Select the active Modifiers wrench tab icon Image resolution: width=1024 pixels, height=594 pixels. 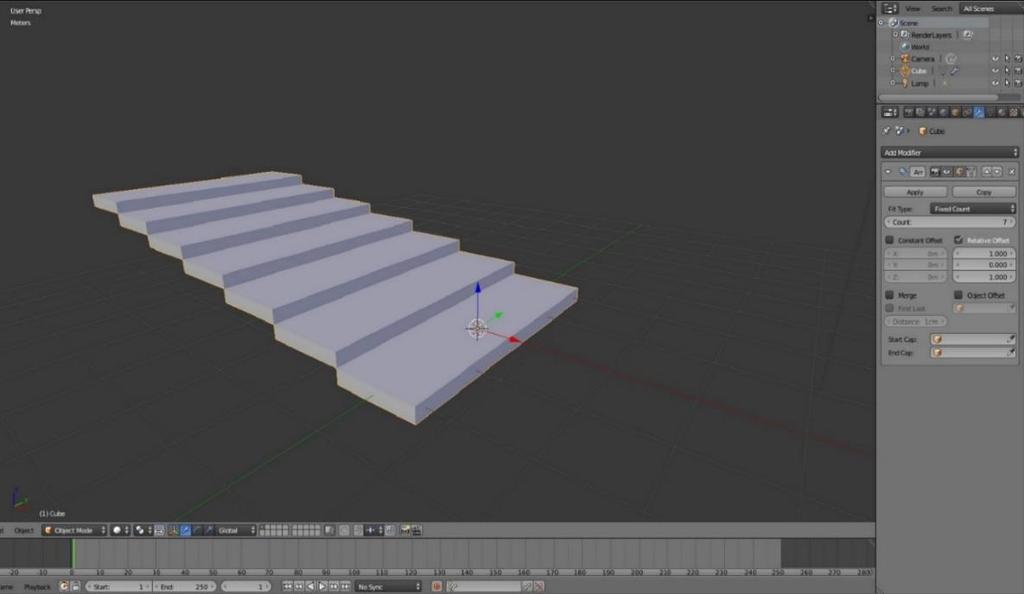pos(978,112)
